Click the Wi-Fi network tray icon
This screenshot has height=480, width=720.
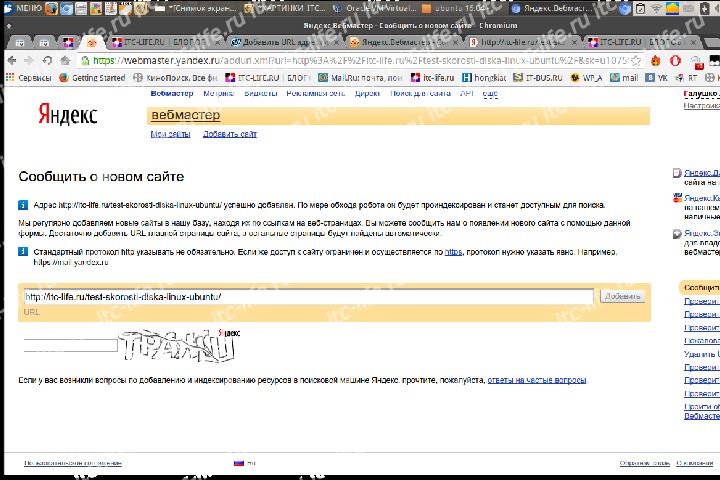(657, 8)
